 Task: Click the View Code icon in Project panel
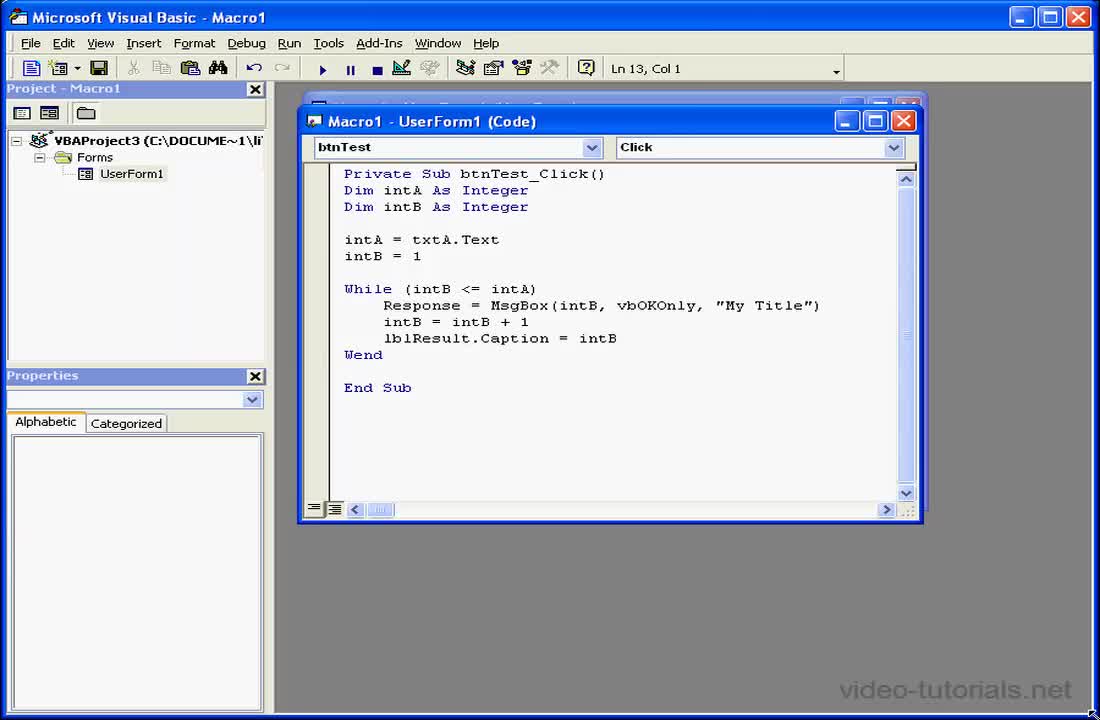(22, 113)
